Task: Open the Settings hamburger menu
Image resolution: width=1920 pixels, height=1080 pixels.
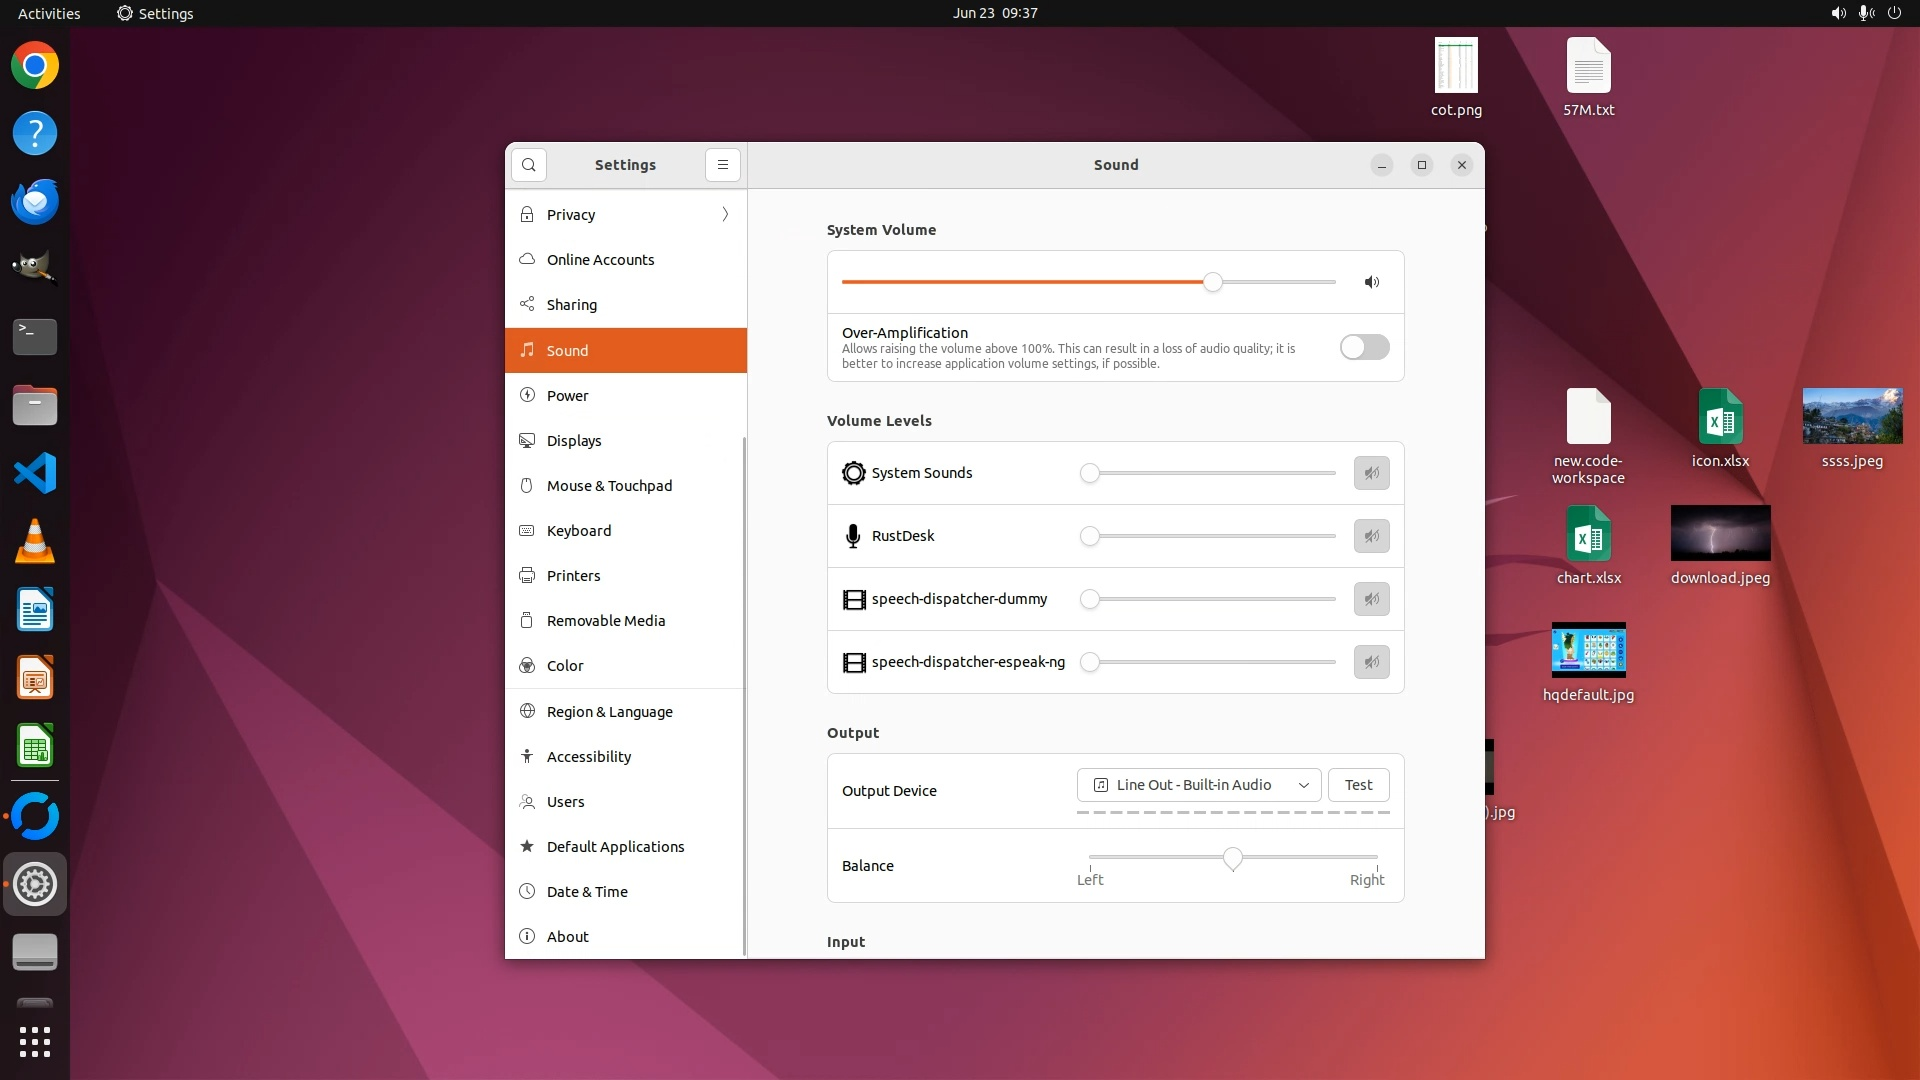Action: point(722,165)
